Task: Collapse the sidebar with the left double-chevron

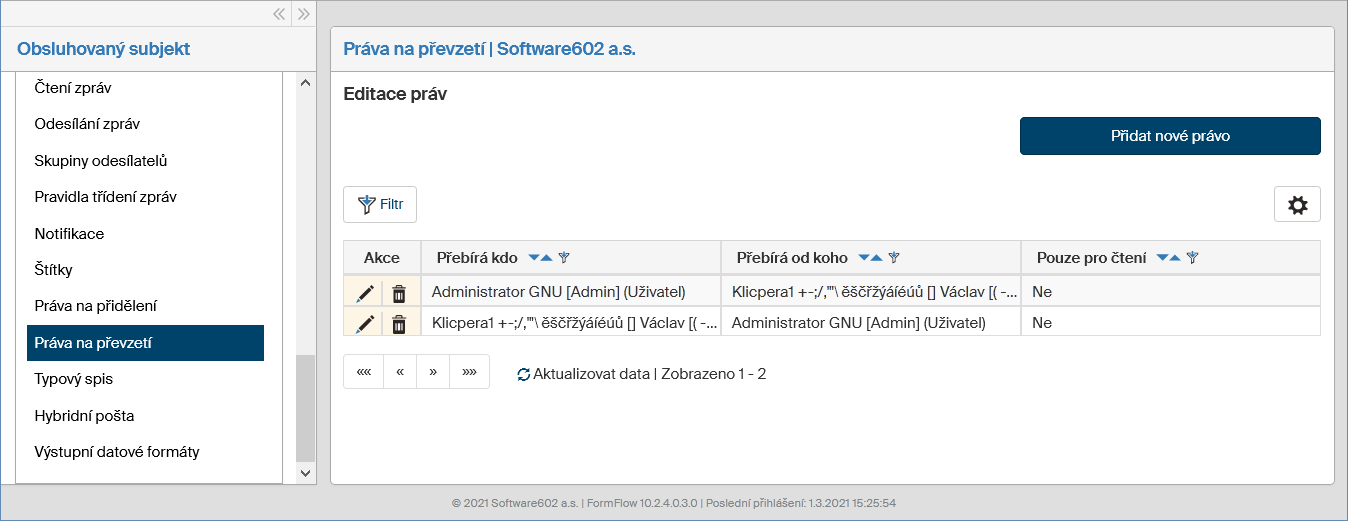Action: point(280,14)
